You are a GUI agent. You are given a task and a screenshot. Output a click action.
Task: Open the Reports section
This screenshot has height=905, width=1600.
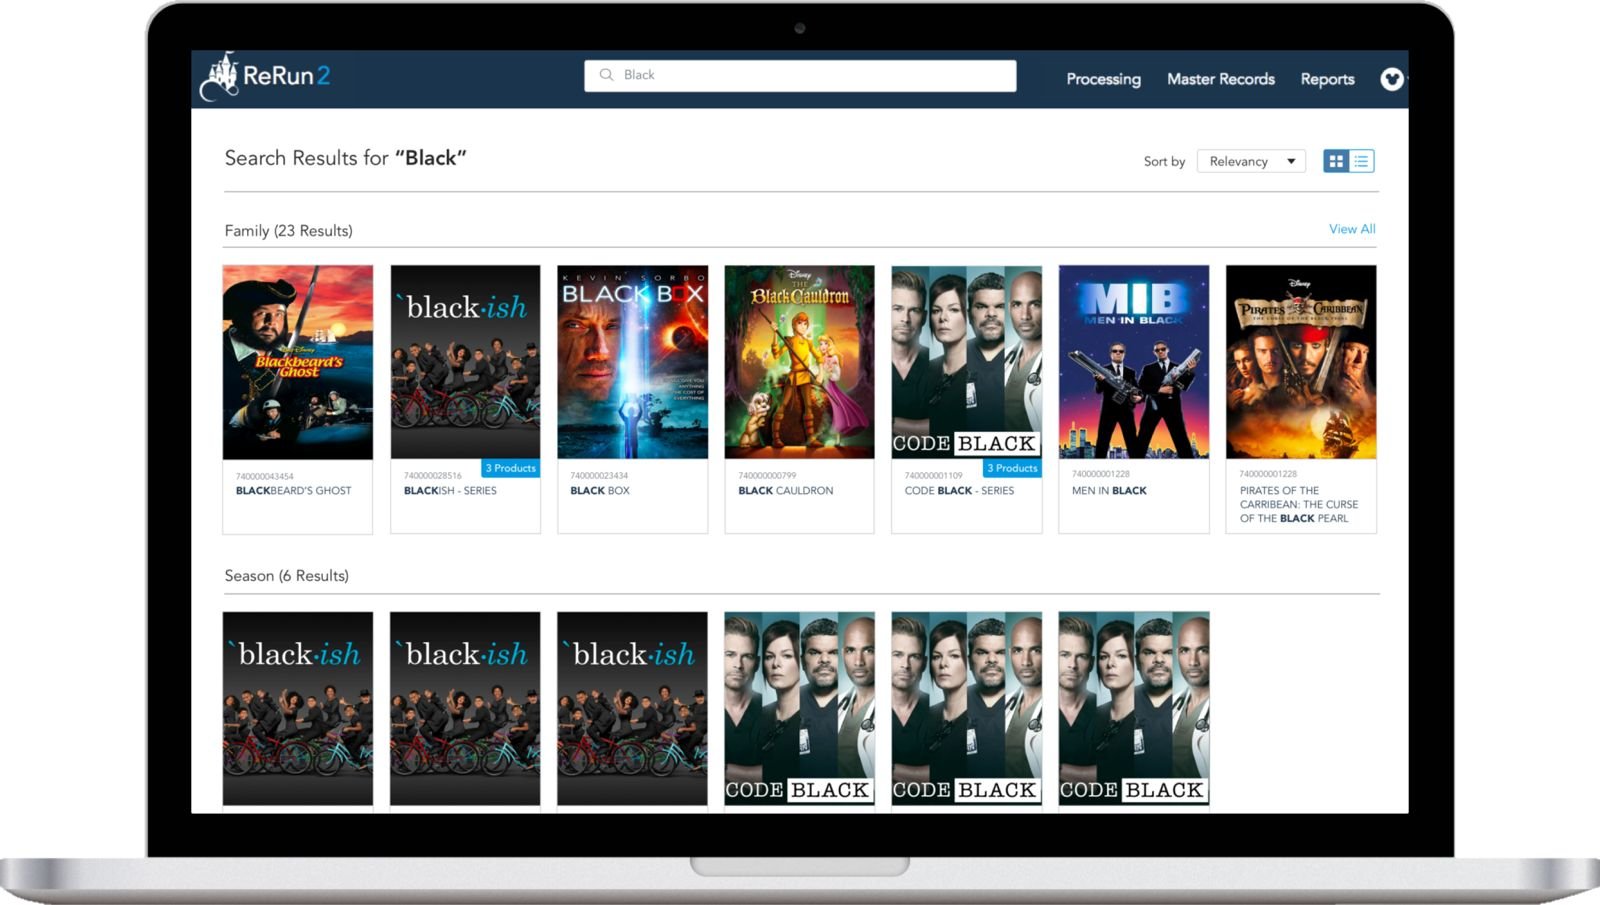(1327, 79)
